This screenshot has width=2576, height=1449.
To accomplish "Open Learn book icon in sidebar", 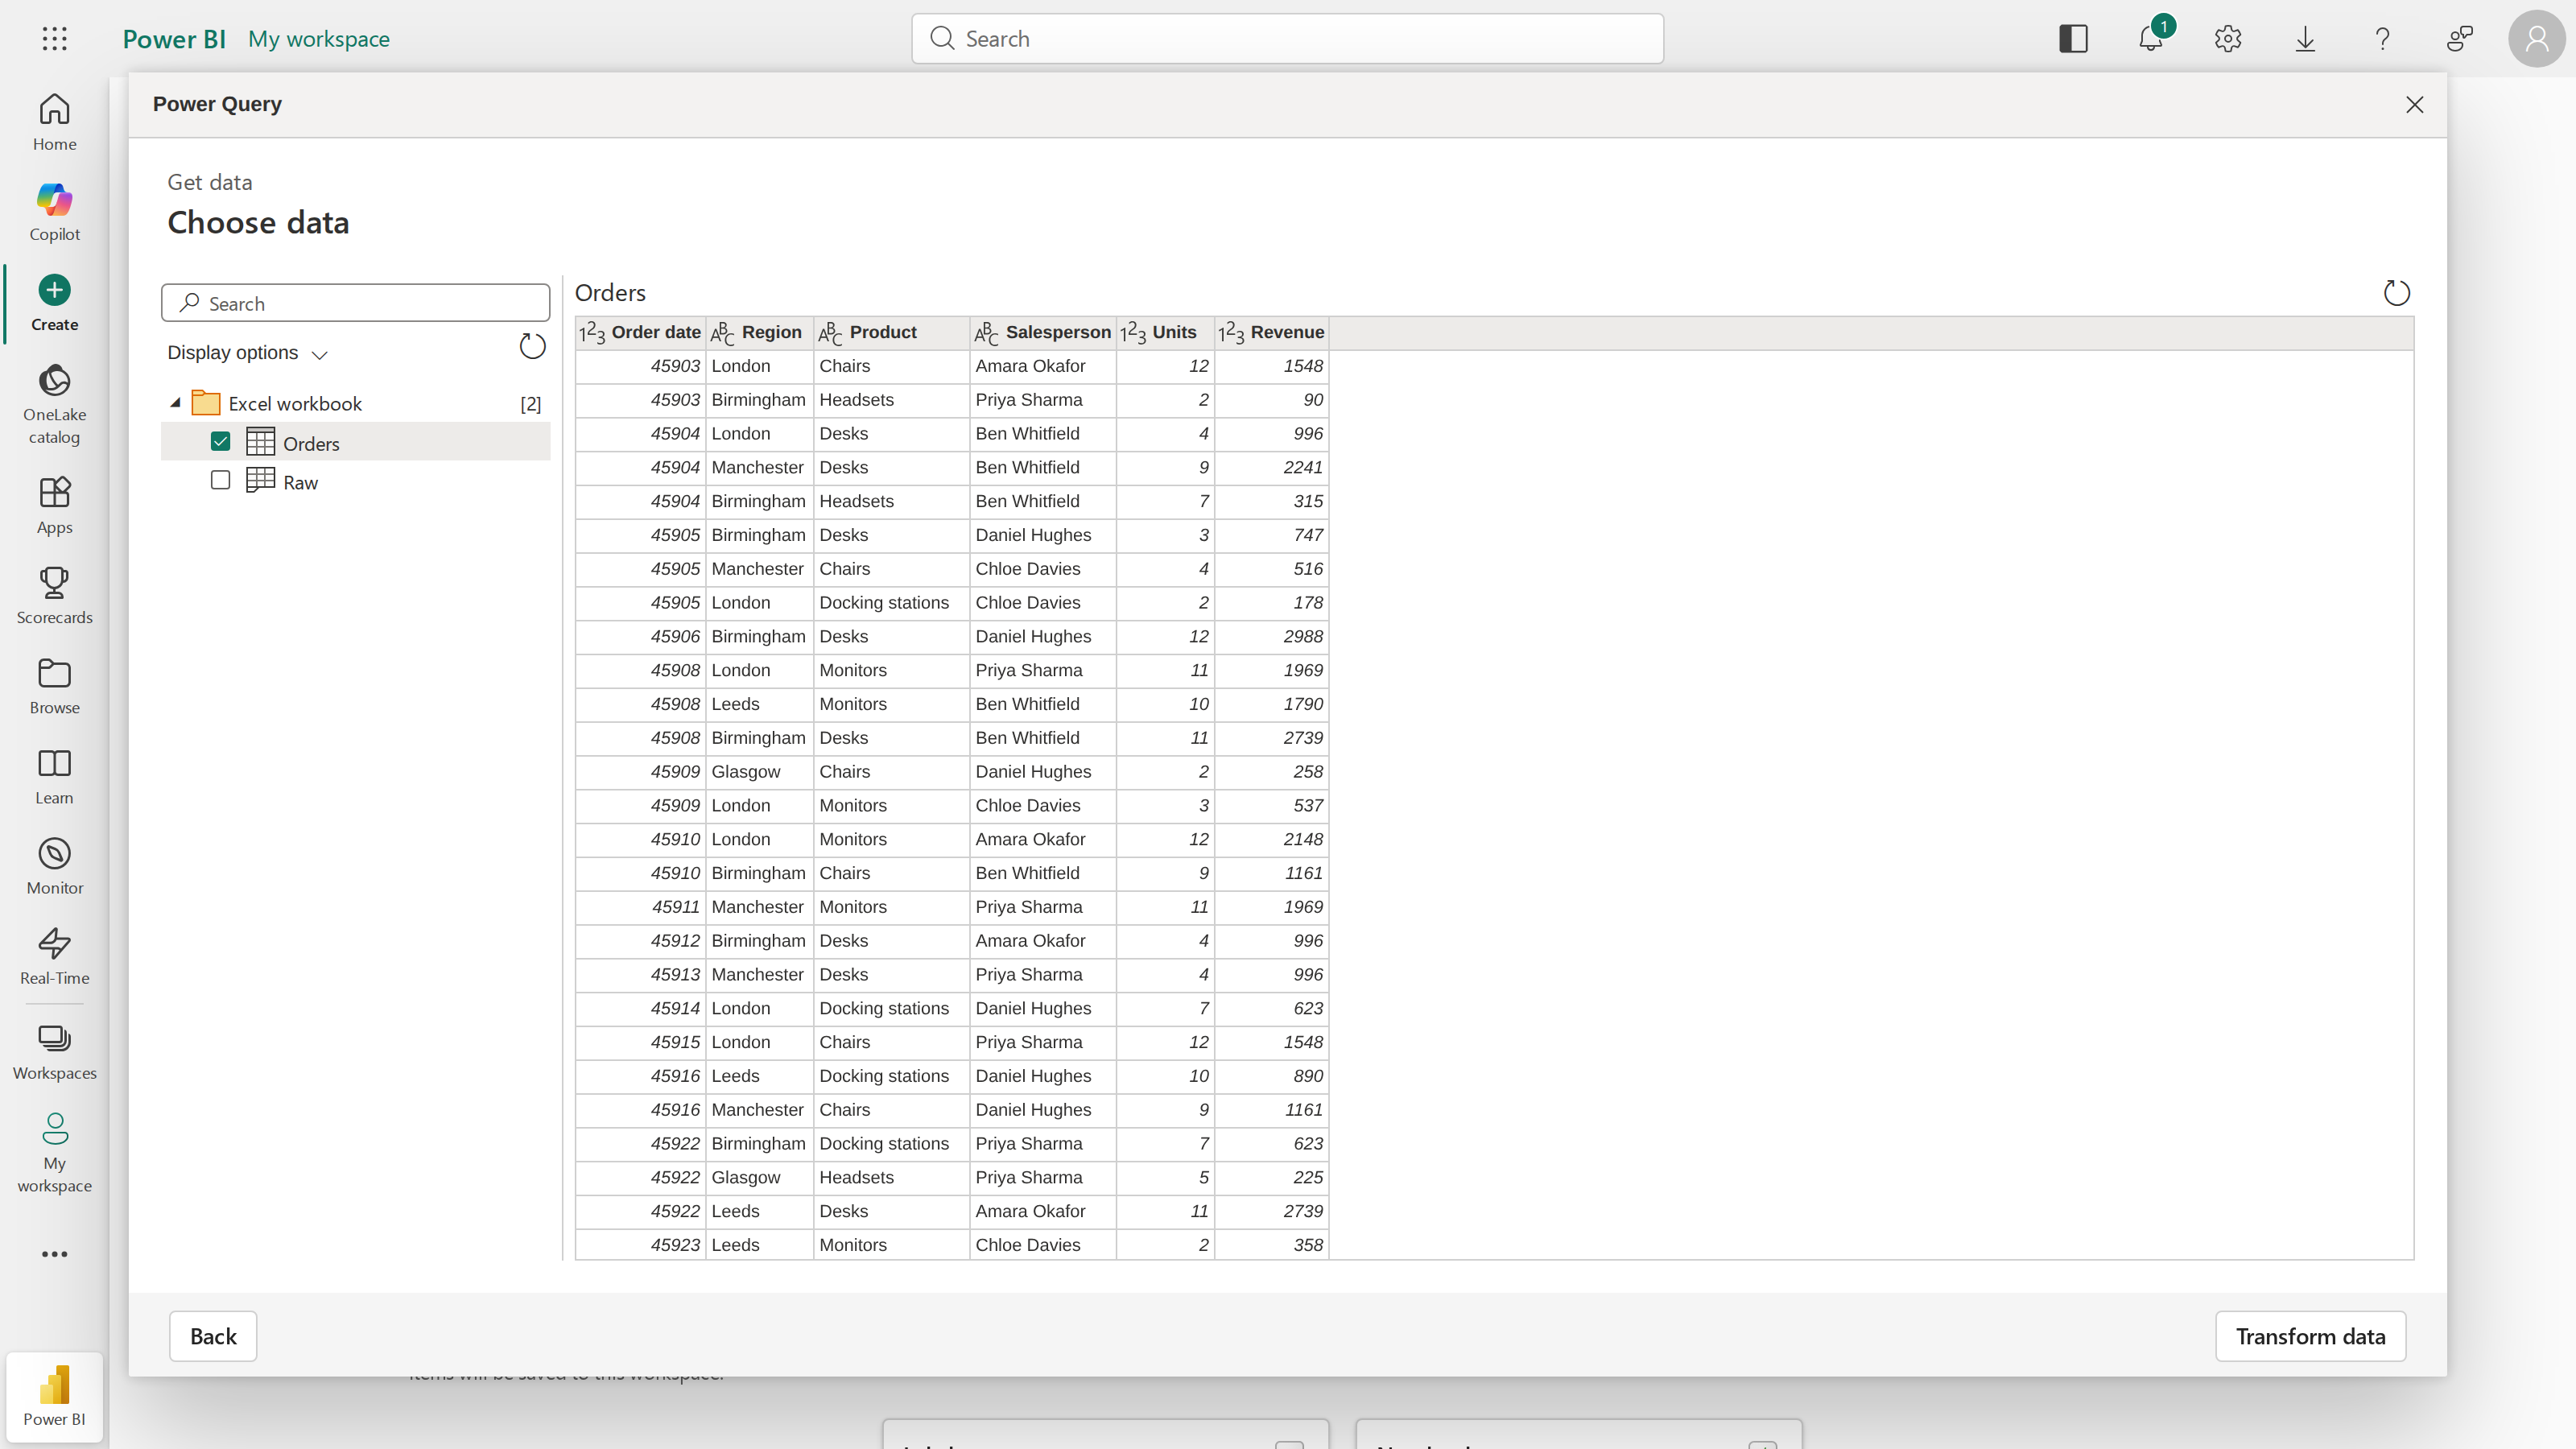I will [x=54, y=763].
